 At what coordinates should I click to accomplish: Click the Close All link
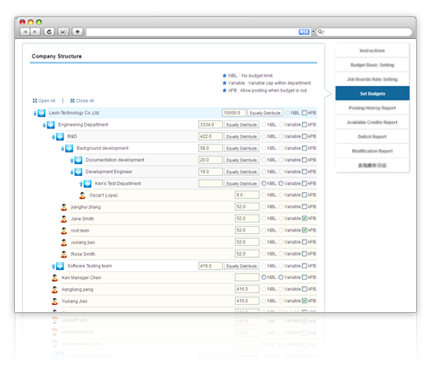tap(85, 101)
